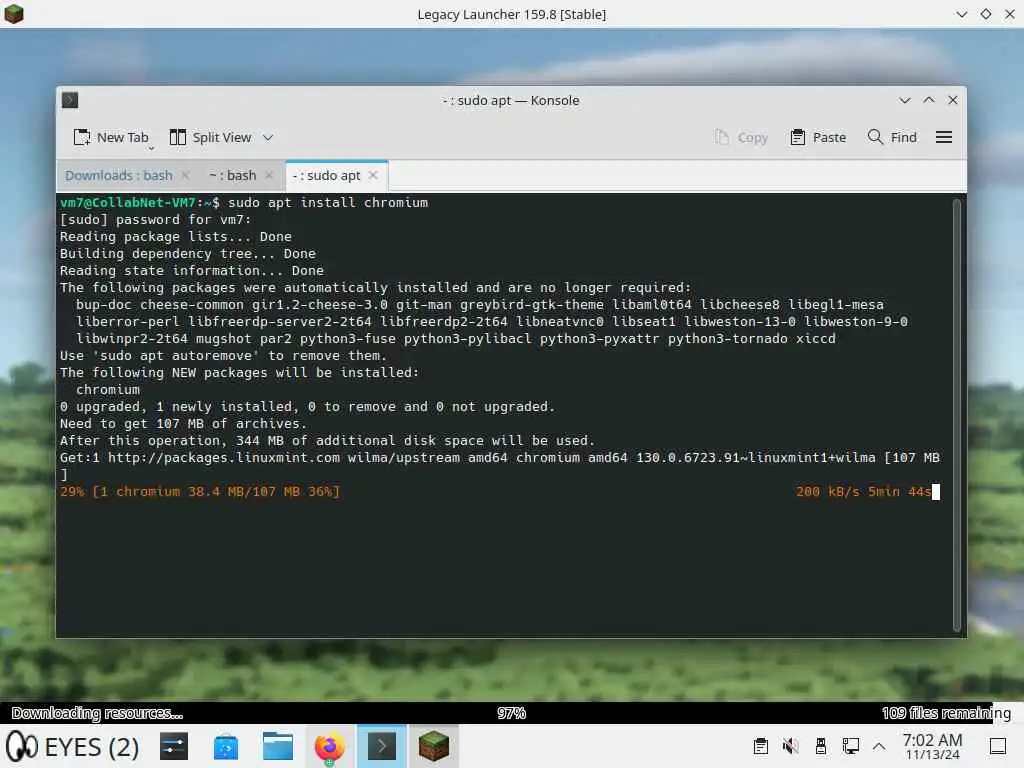1024x768 pixels.
Task: Expand hidden system tray icons
Action: tap(880, 746)
